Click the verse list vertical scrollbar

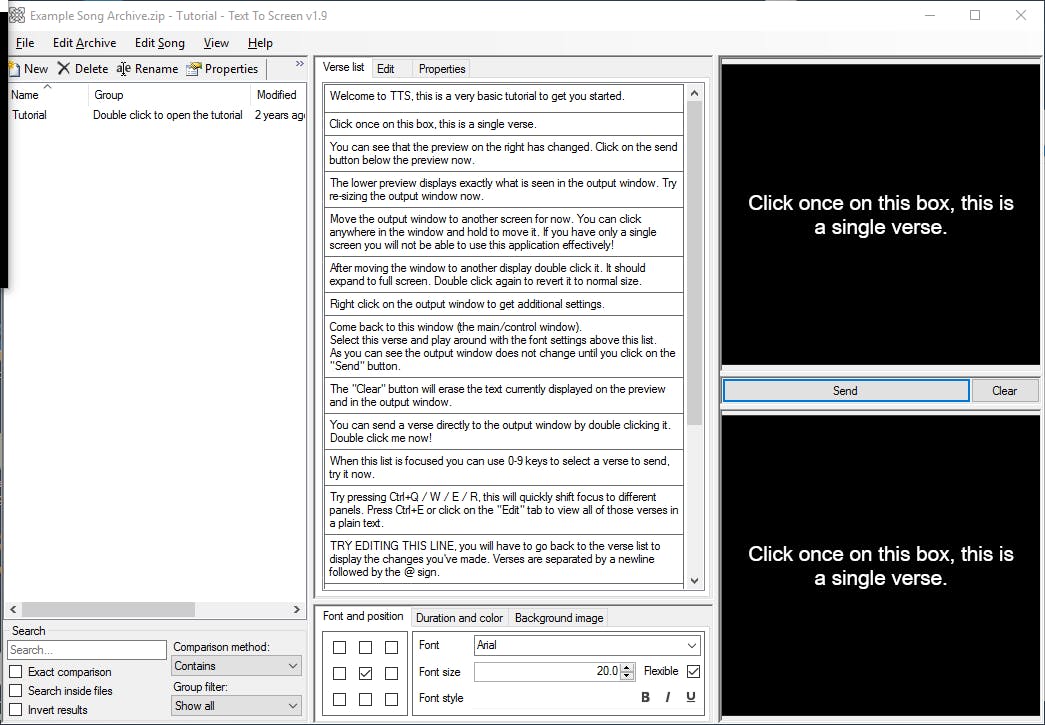[x=694, y=260]
